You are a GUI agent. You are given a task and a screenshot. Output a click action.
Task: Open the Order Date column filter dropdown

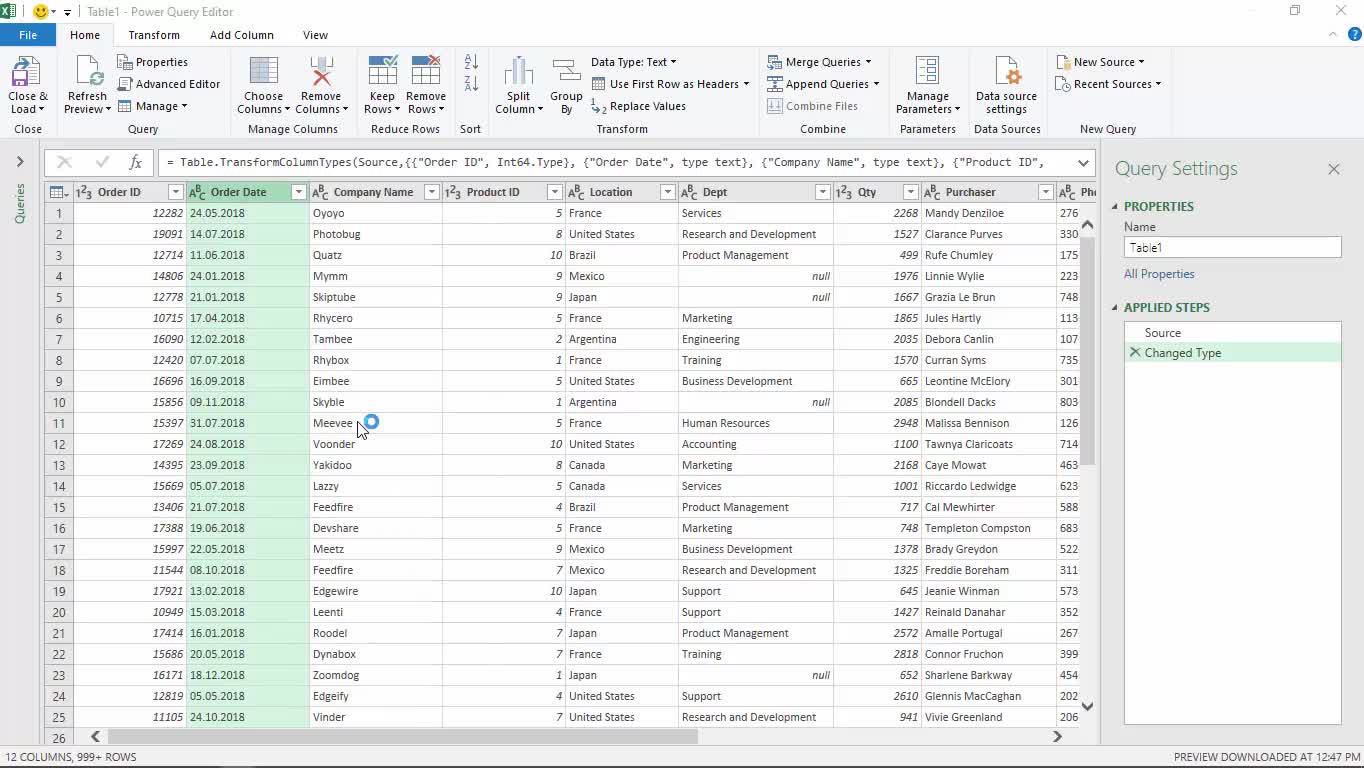point(298,192)
